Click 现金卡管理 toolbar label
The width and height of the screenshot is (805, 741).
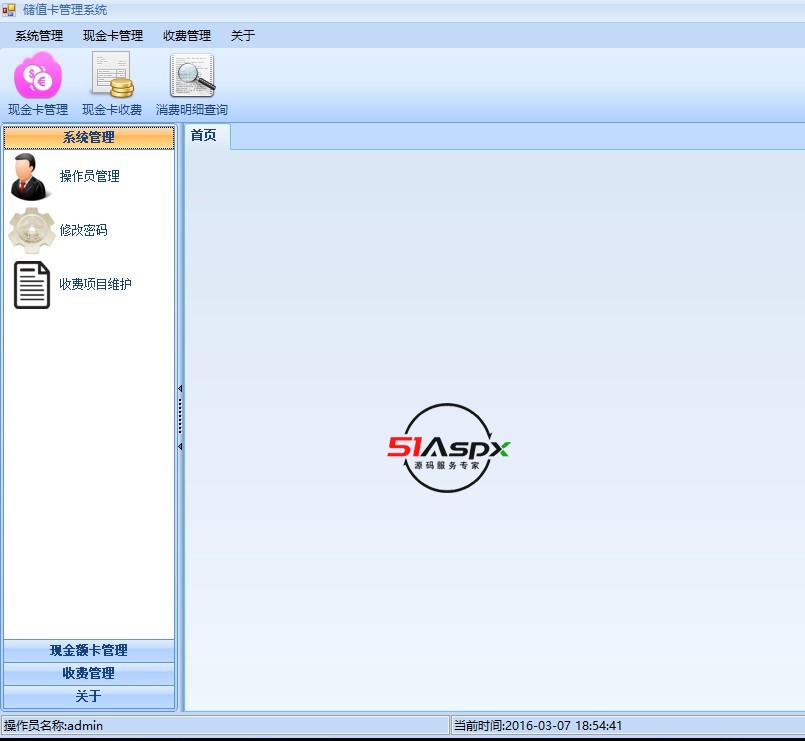click(x=38, y=110)
